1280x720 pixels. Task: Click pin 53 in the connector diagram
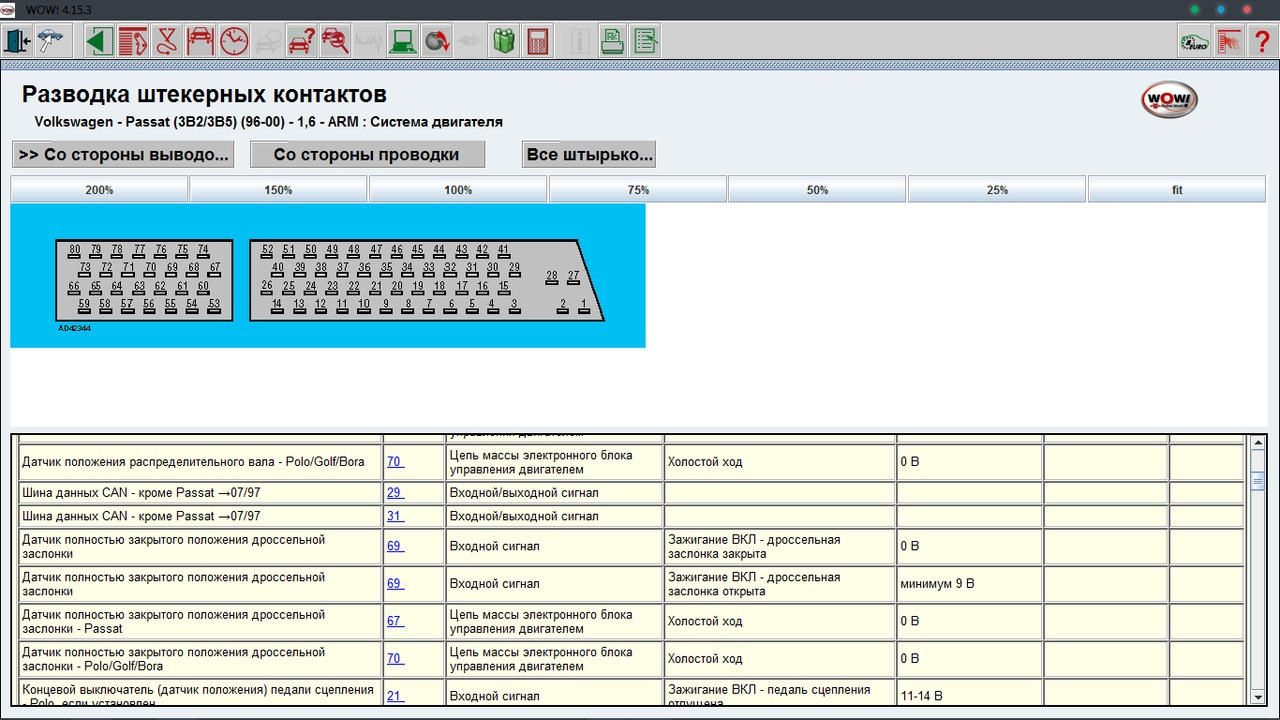(213, 305)
